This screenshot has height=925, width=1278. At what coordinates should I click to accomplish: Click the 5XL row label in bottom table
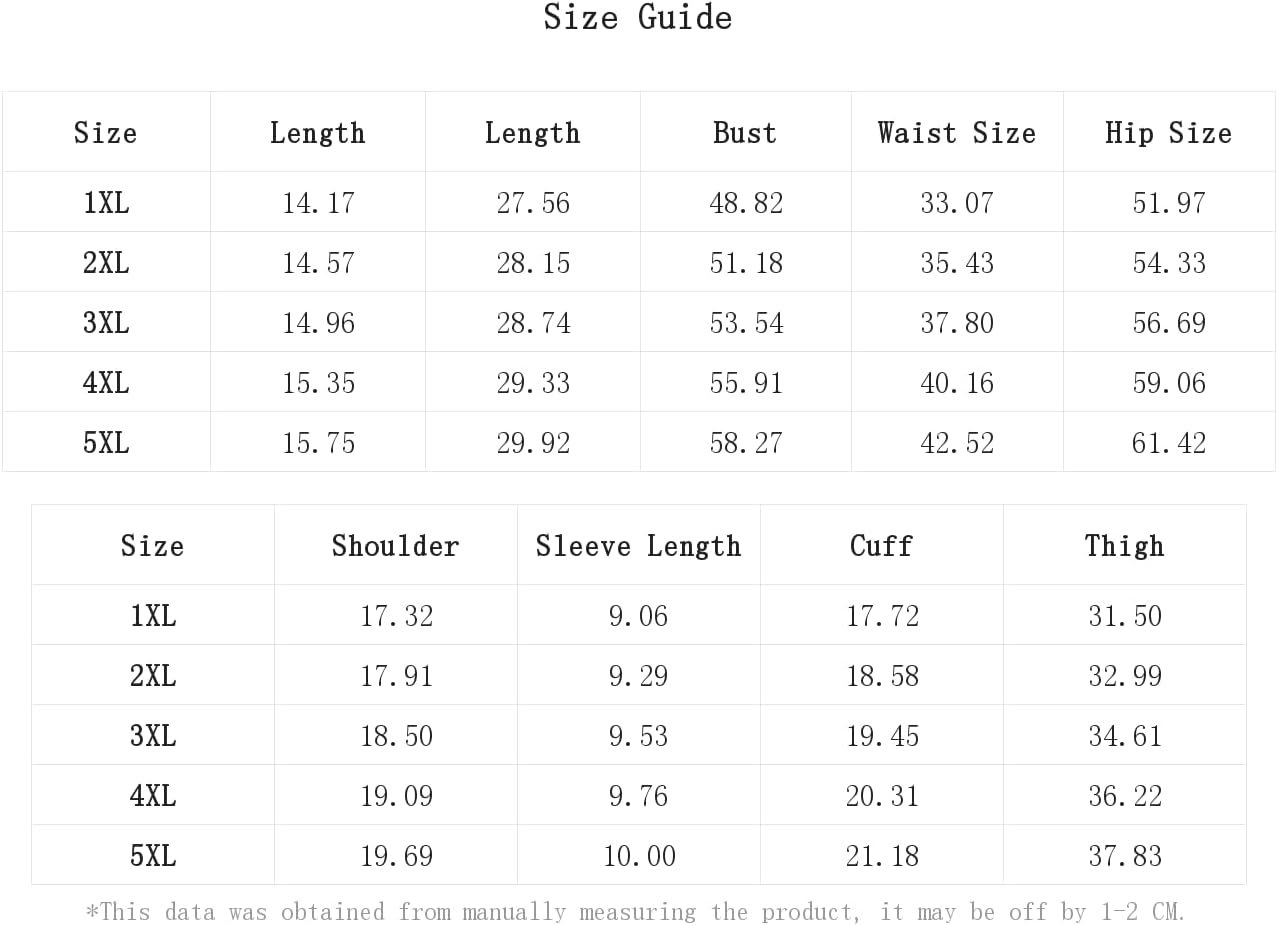pos(153,856)
